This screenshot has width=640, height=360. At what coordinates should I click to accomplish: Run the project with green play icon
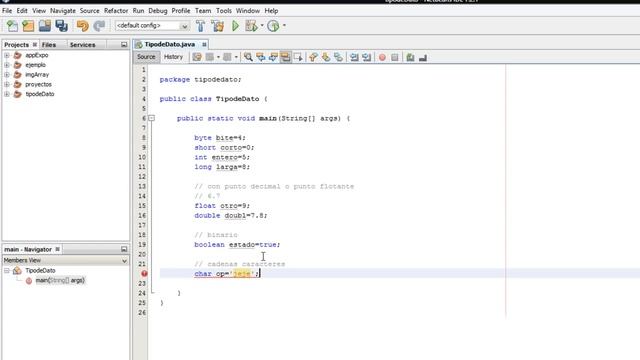[x=236, y=26]
